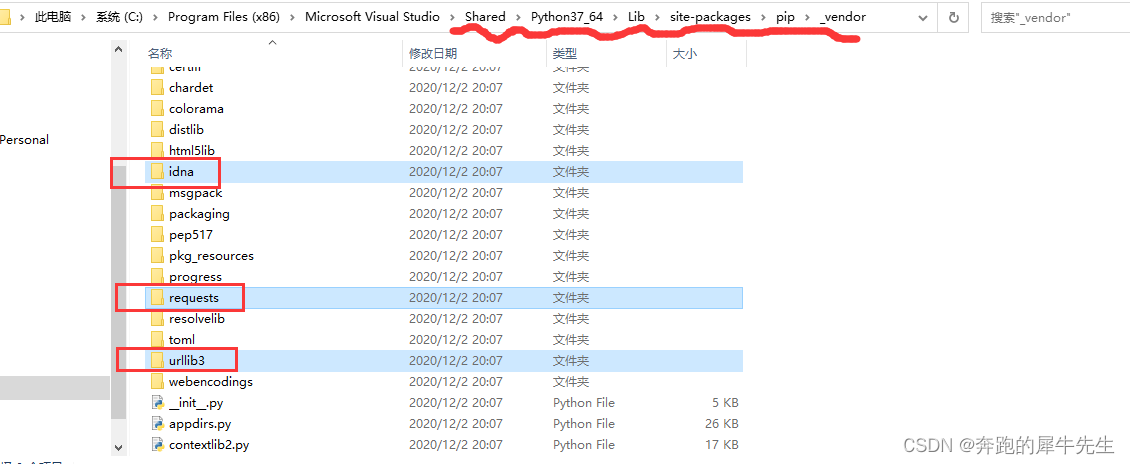Go to site-packages breadcrumb

click(710, 17)
